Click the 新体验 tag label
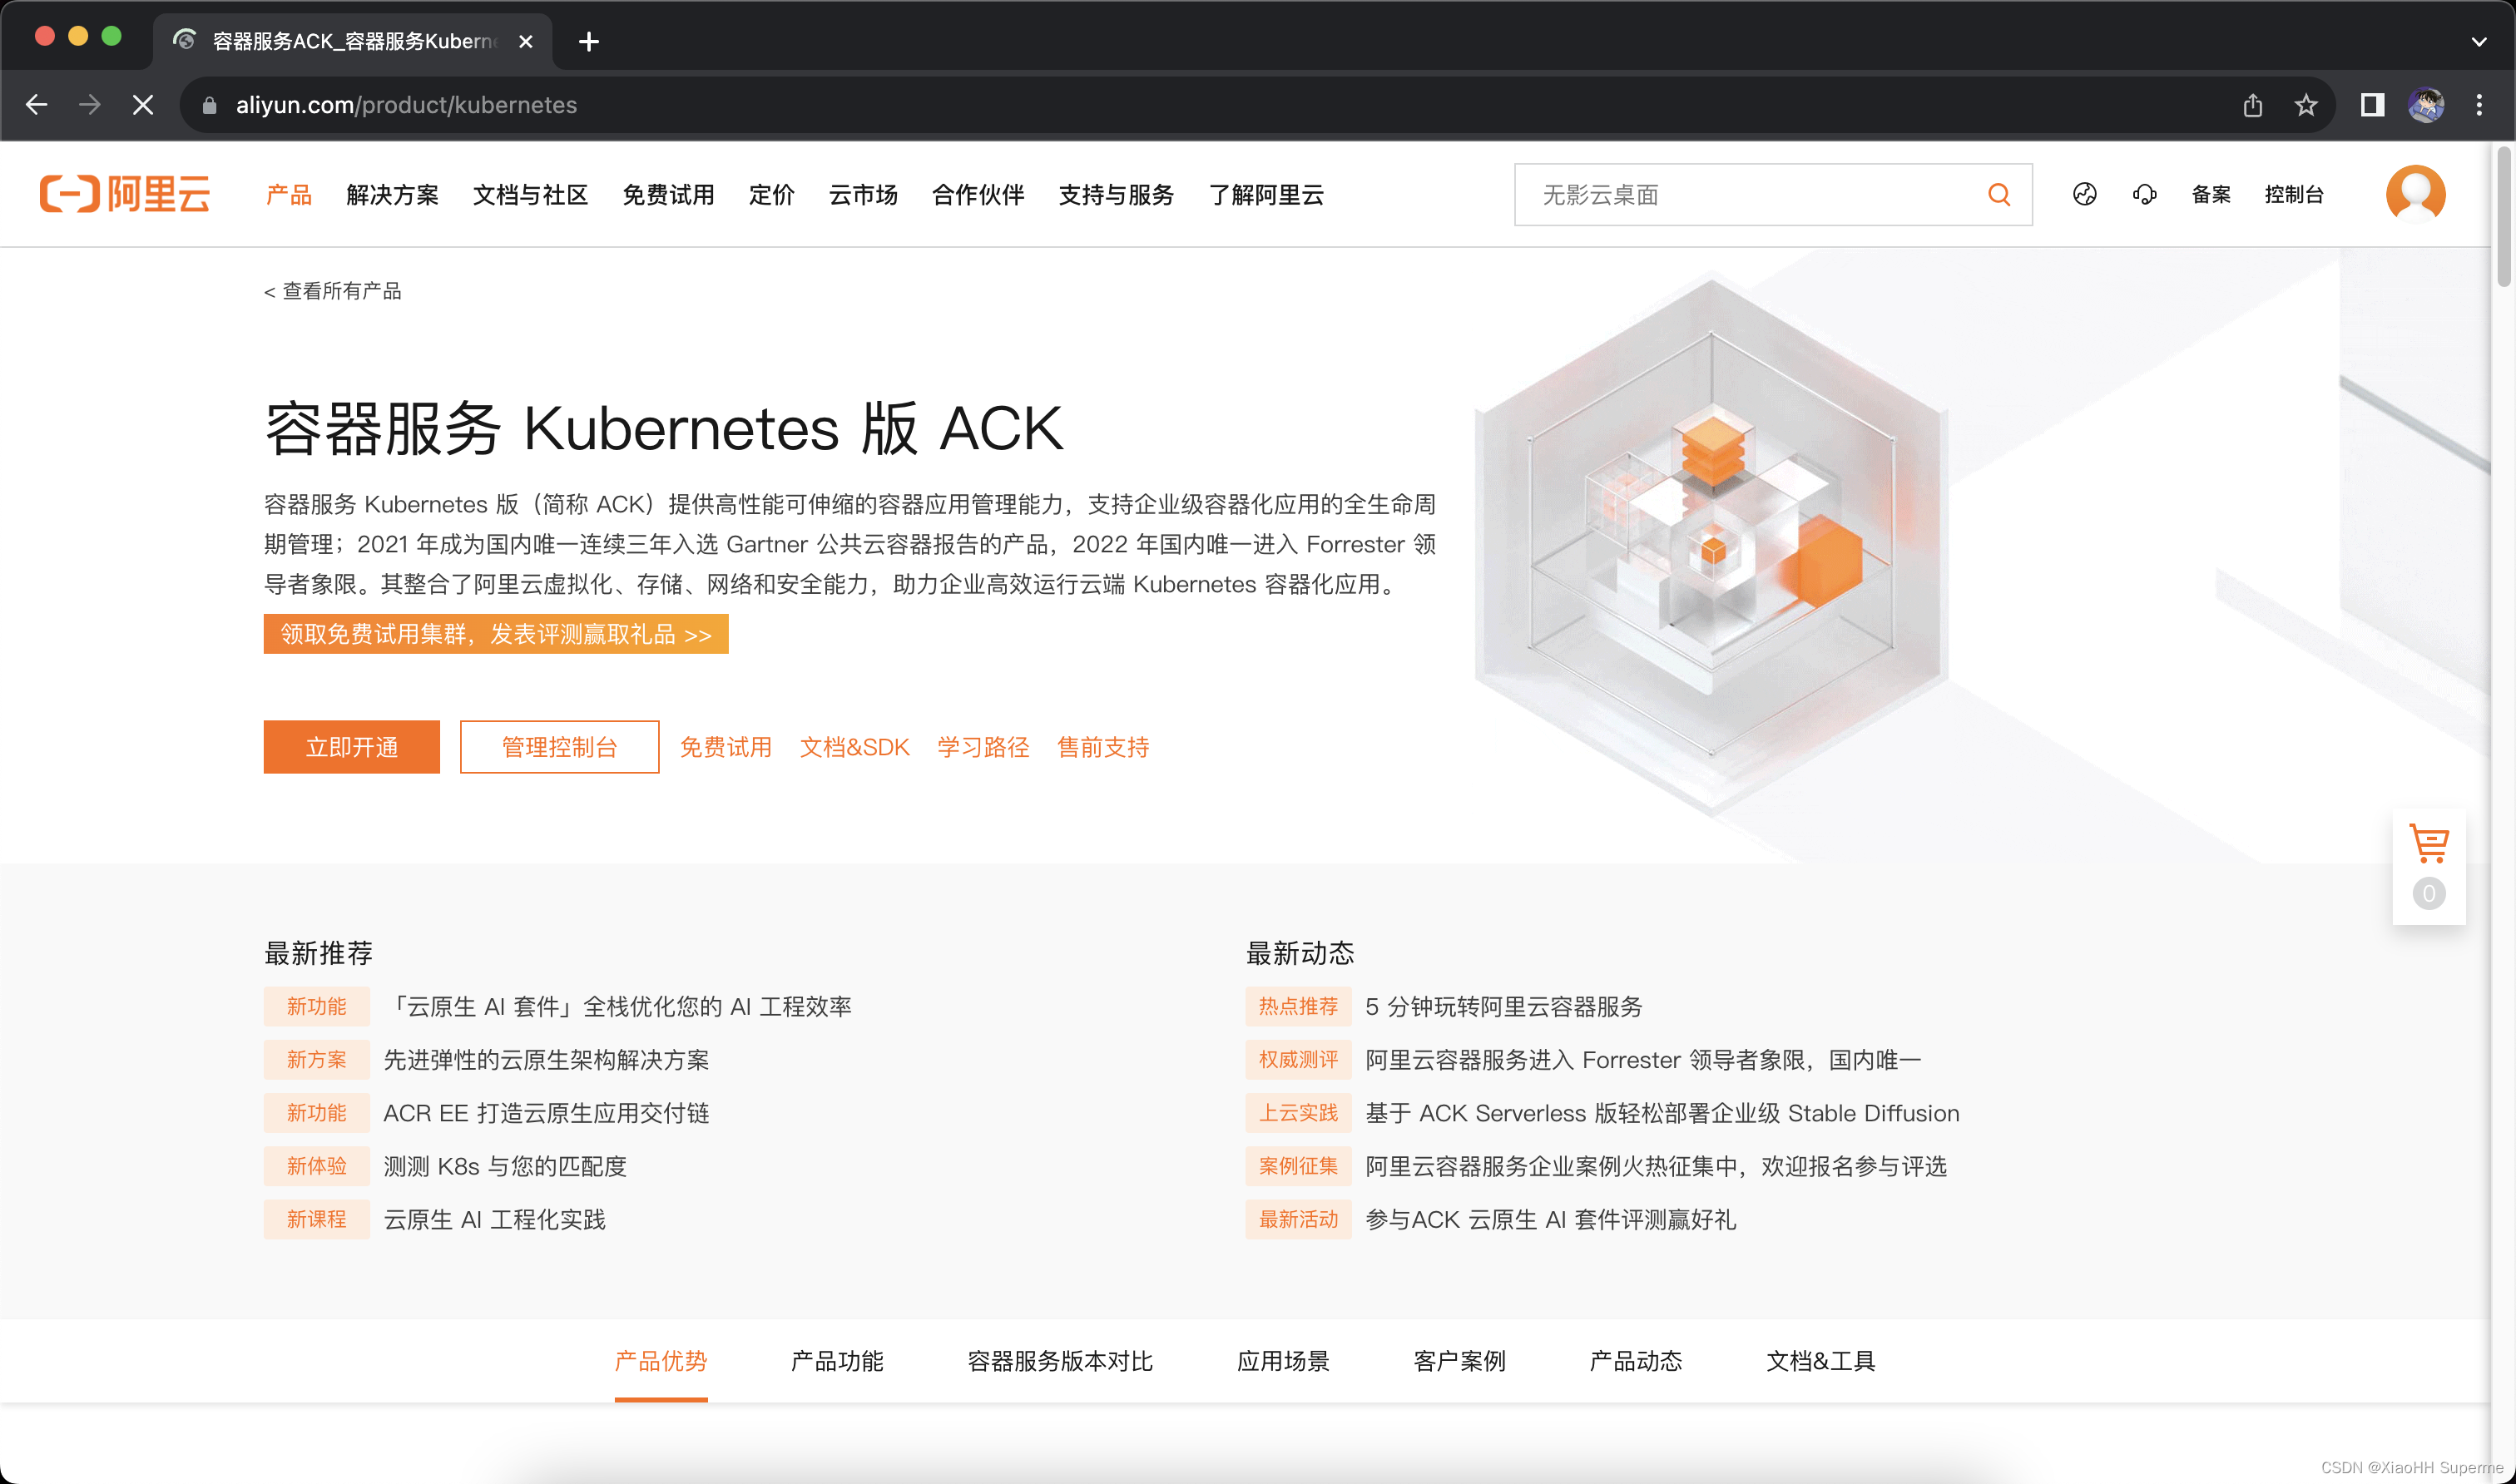Viewport: 2516px width, 1484px height. coord(317,1166)
